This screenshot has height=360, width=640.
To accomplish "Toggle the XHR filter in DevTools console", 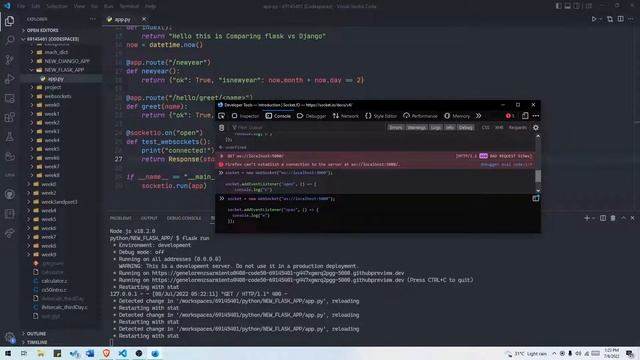I will tap(499, 128).
